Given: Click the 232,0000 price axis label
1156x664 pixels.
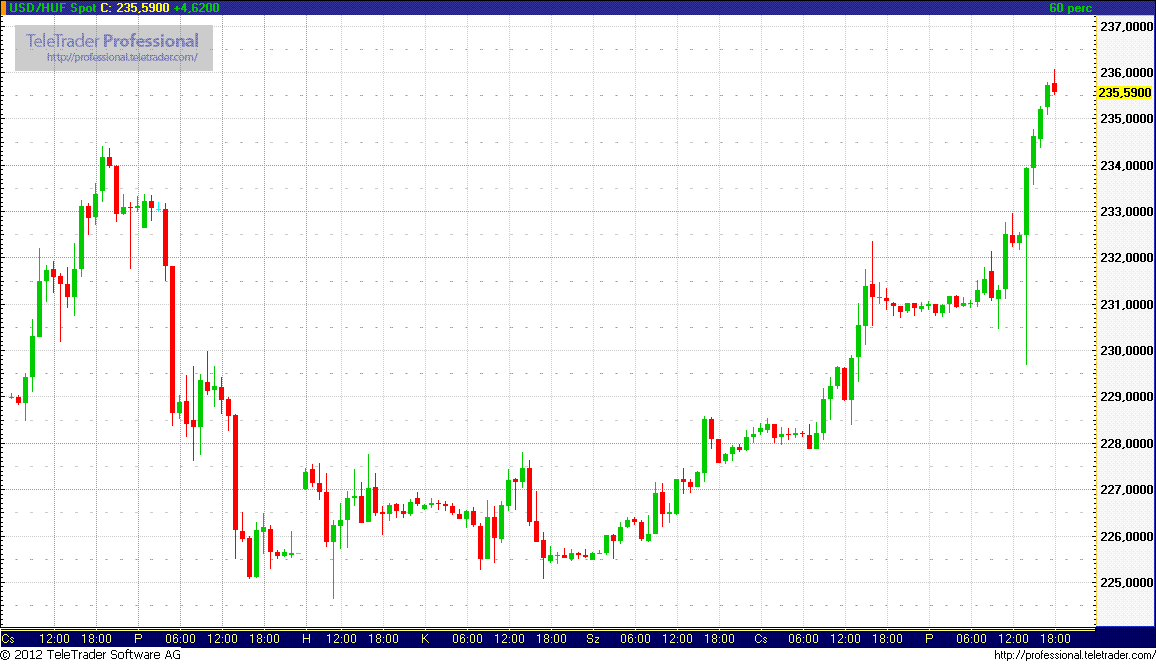Looking at the screenshot, I should (1127, 258).
